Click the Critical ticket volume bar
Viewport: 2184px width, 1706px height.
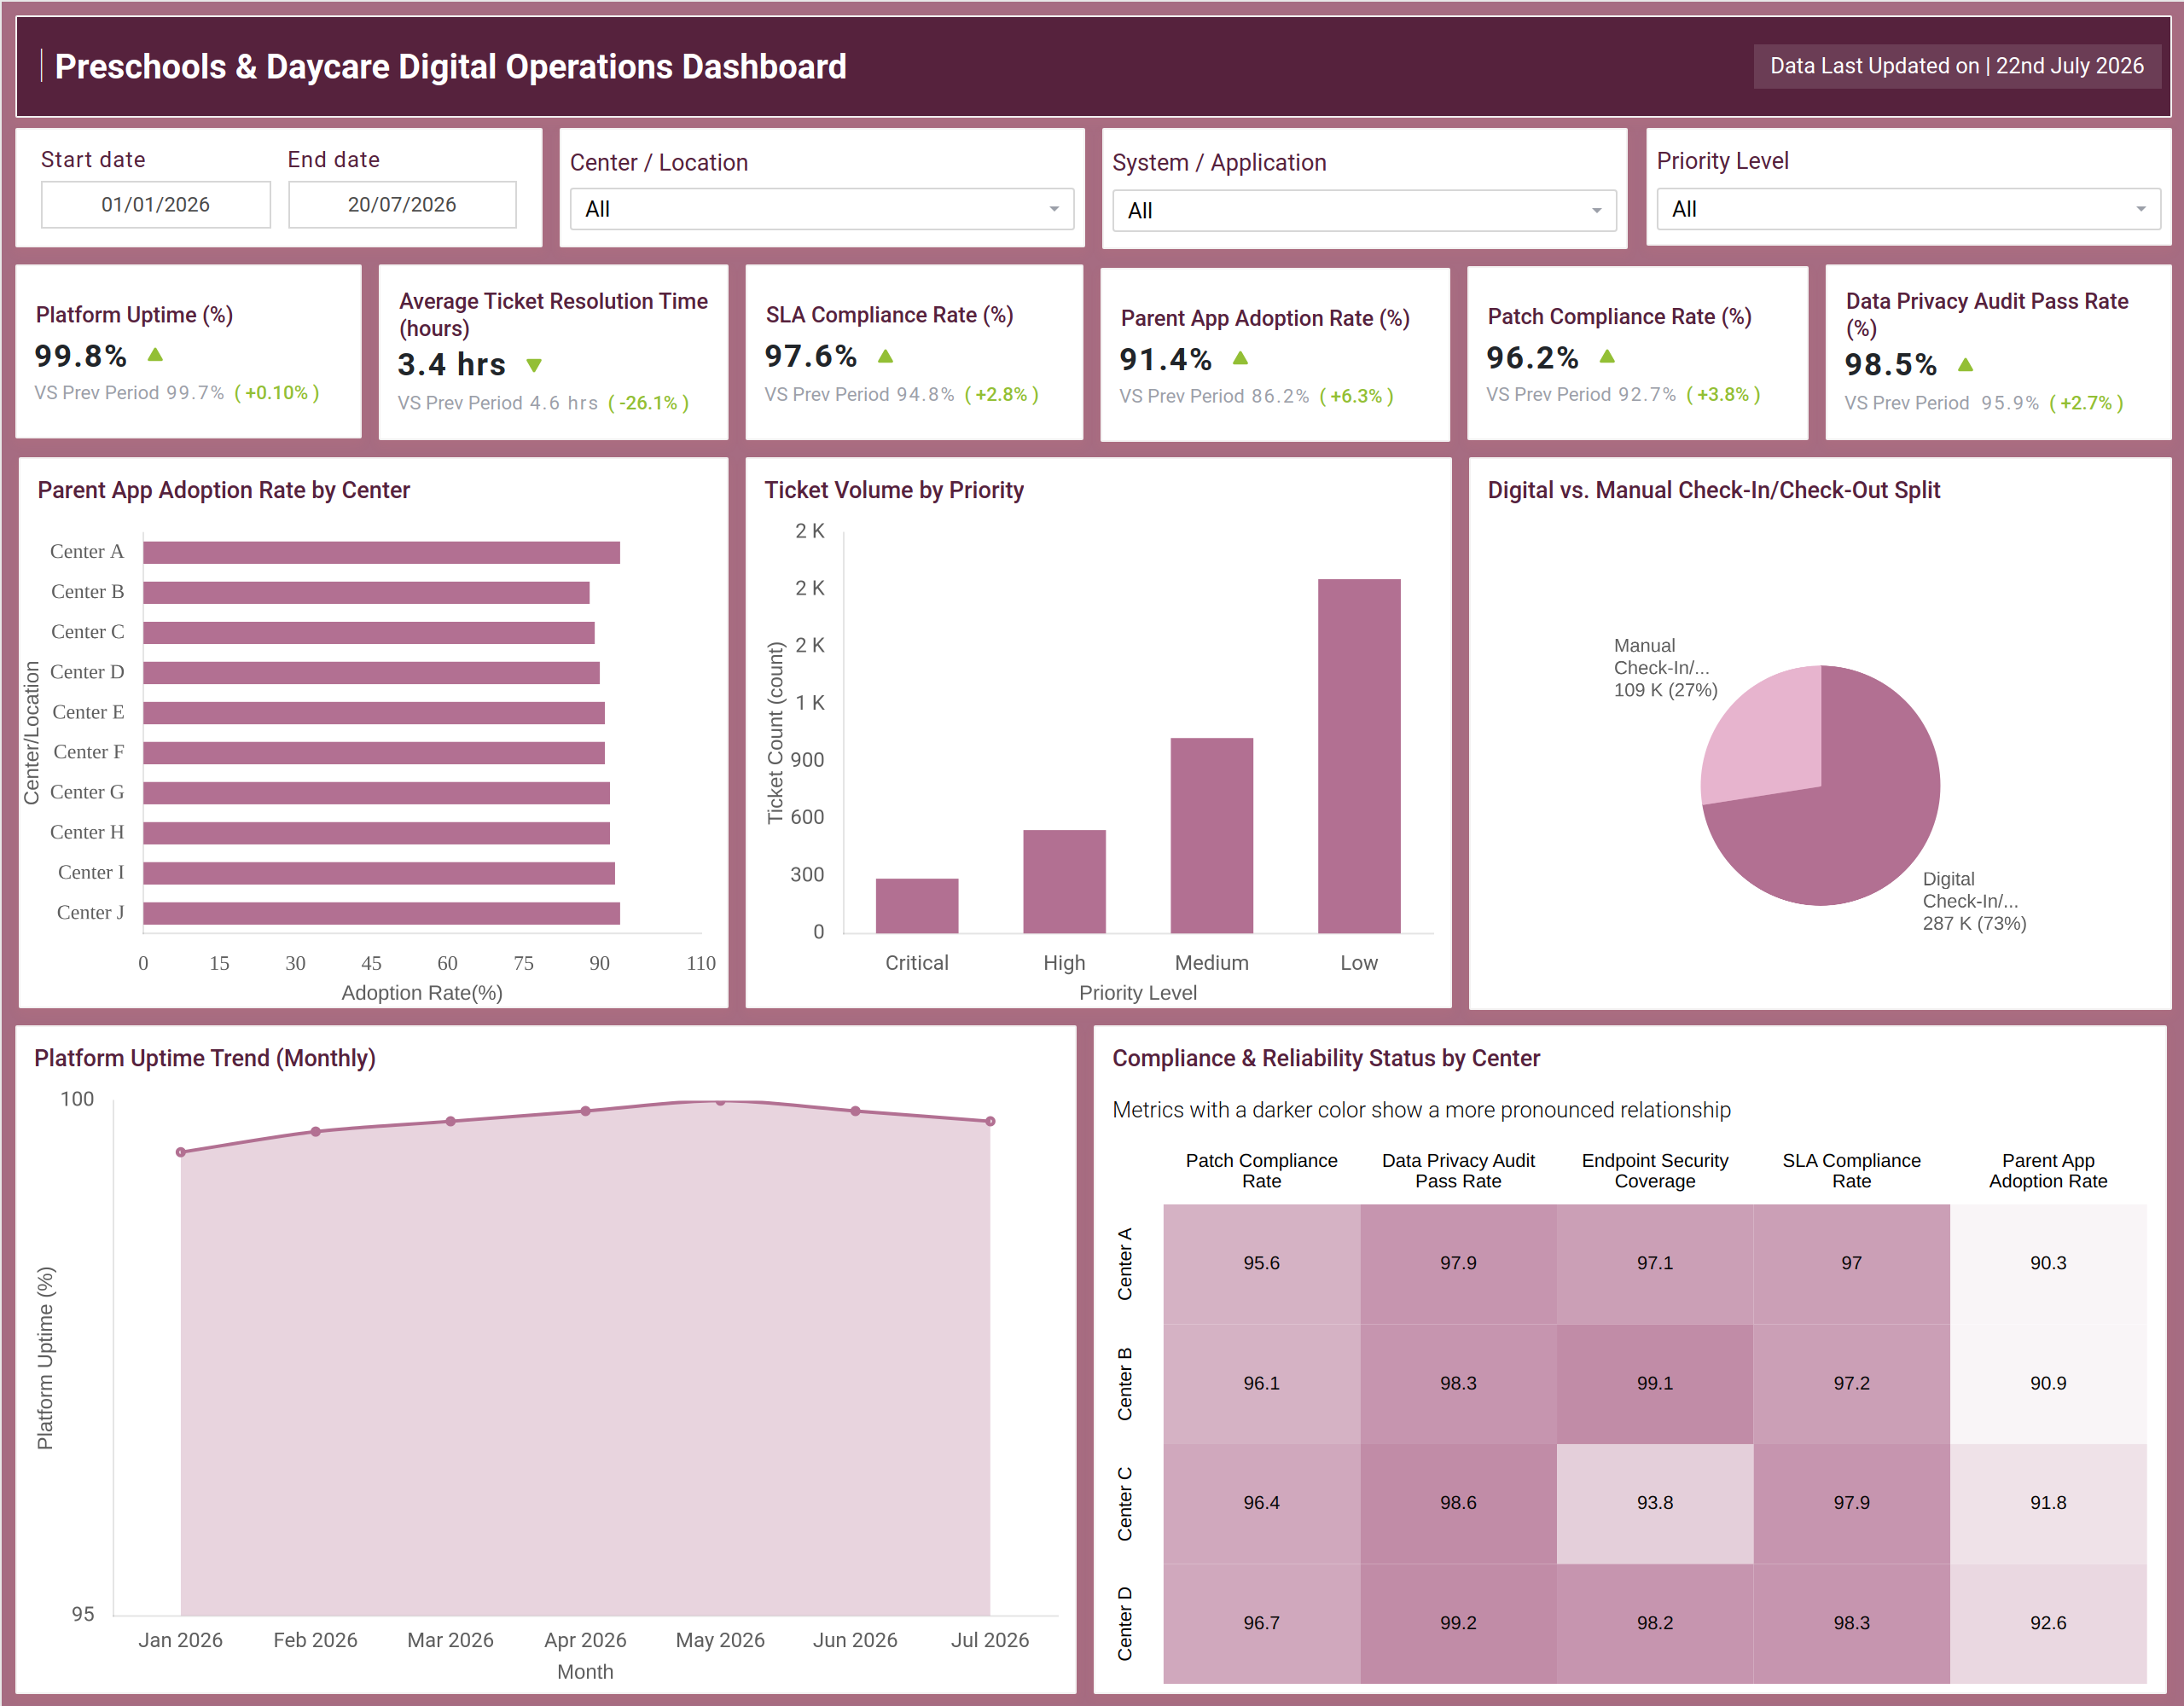[x=917, y=905]
